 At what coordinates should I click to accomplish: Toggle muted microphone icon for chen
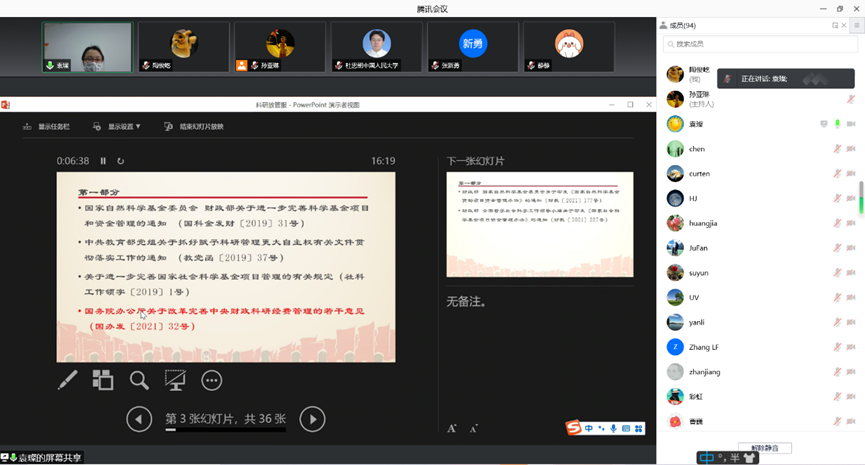[x=837, y=149]
